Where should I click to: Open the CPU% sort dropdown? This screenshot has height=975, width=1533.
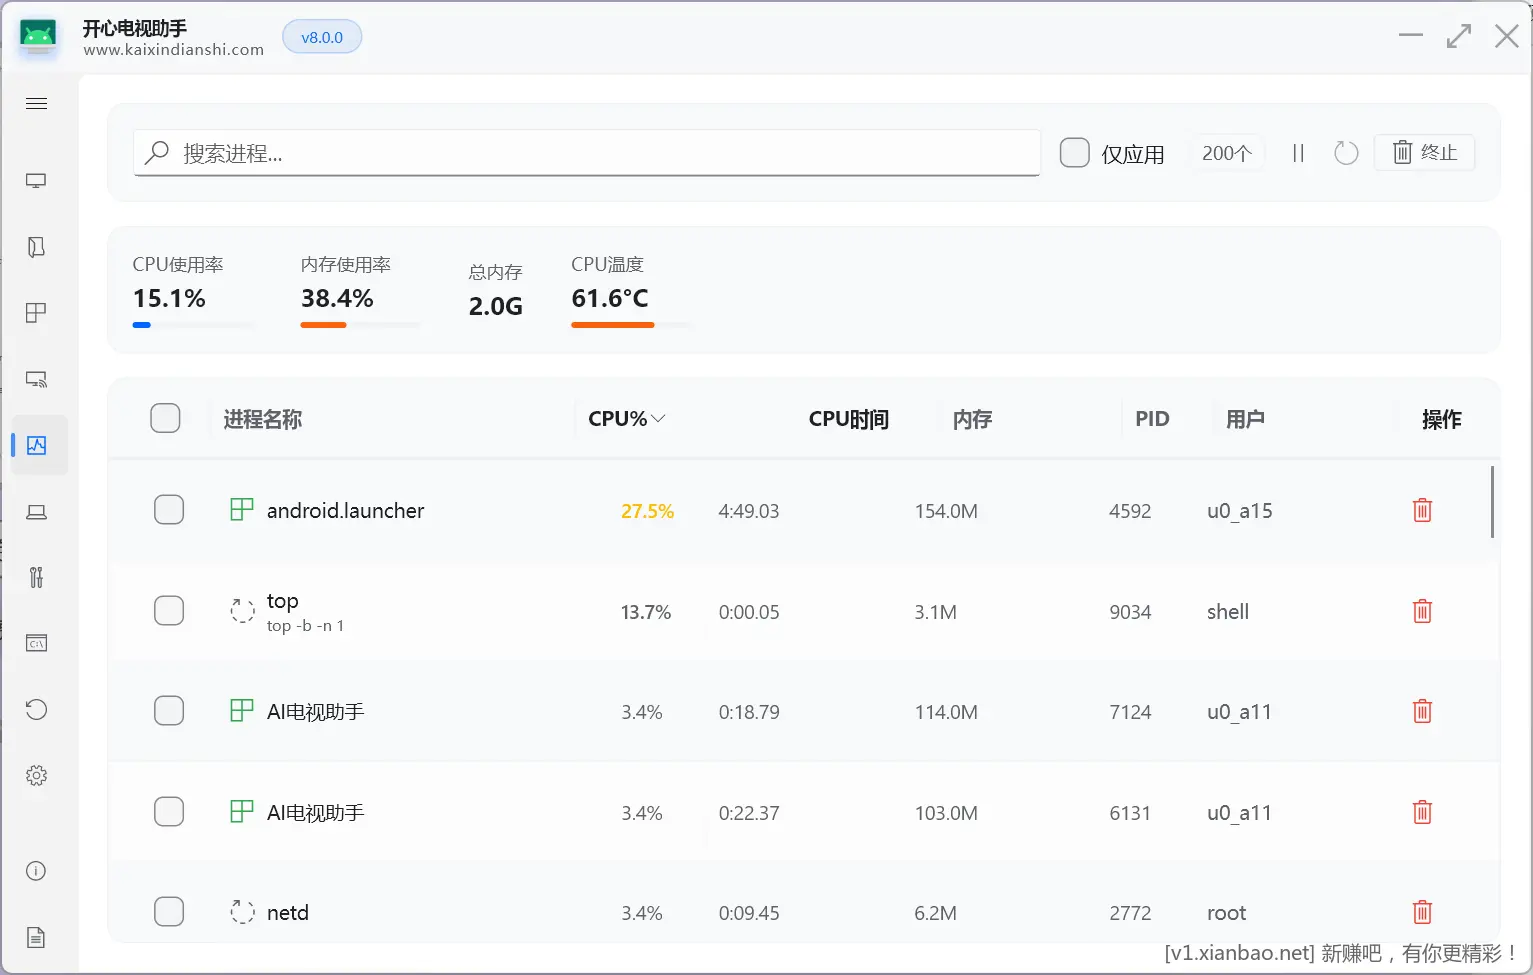[x=625, y=418]
